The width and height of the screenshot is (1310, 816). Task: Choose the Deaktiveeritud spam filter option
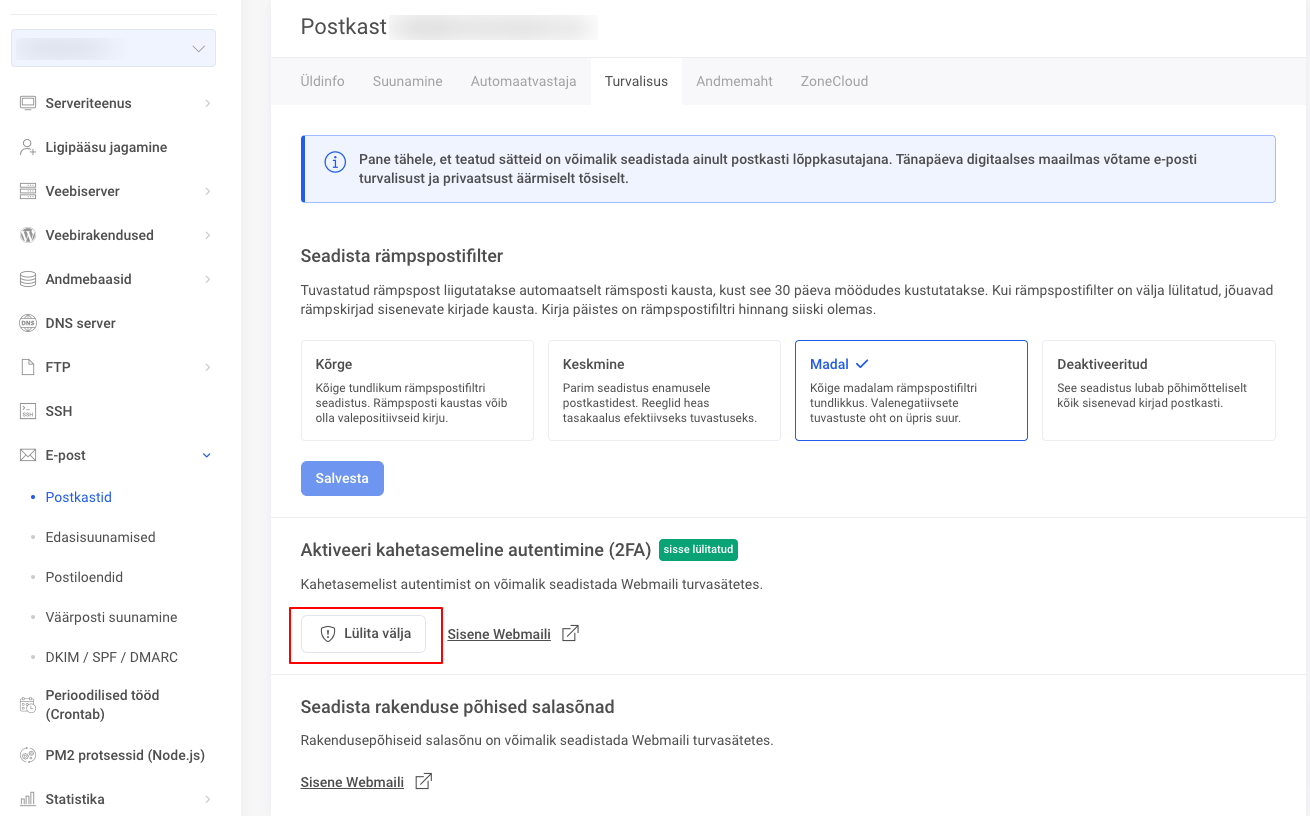(x=1158, y=390)
